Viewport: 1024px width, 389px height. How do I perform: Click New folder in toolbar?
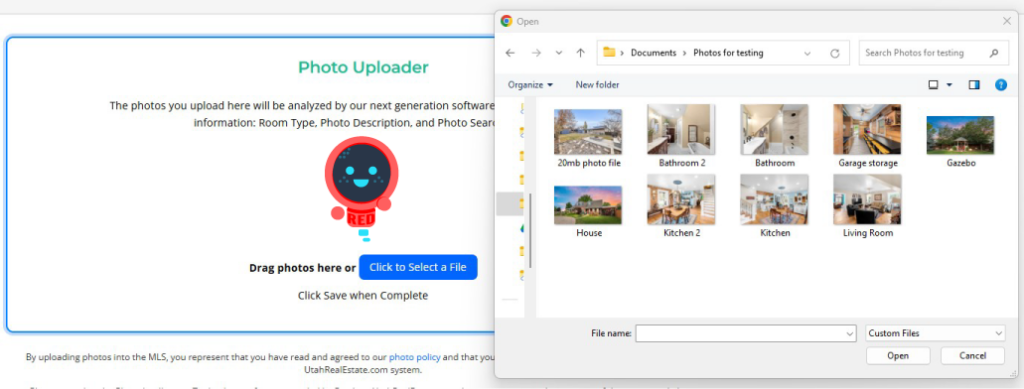pos(598,85)
